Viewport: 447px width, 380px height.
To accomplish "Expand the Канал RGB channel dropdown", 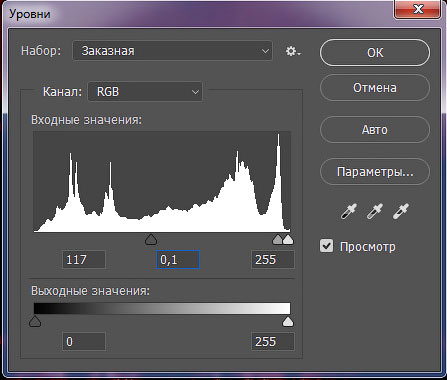I will click(145, 92).
